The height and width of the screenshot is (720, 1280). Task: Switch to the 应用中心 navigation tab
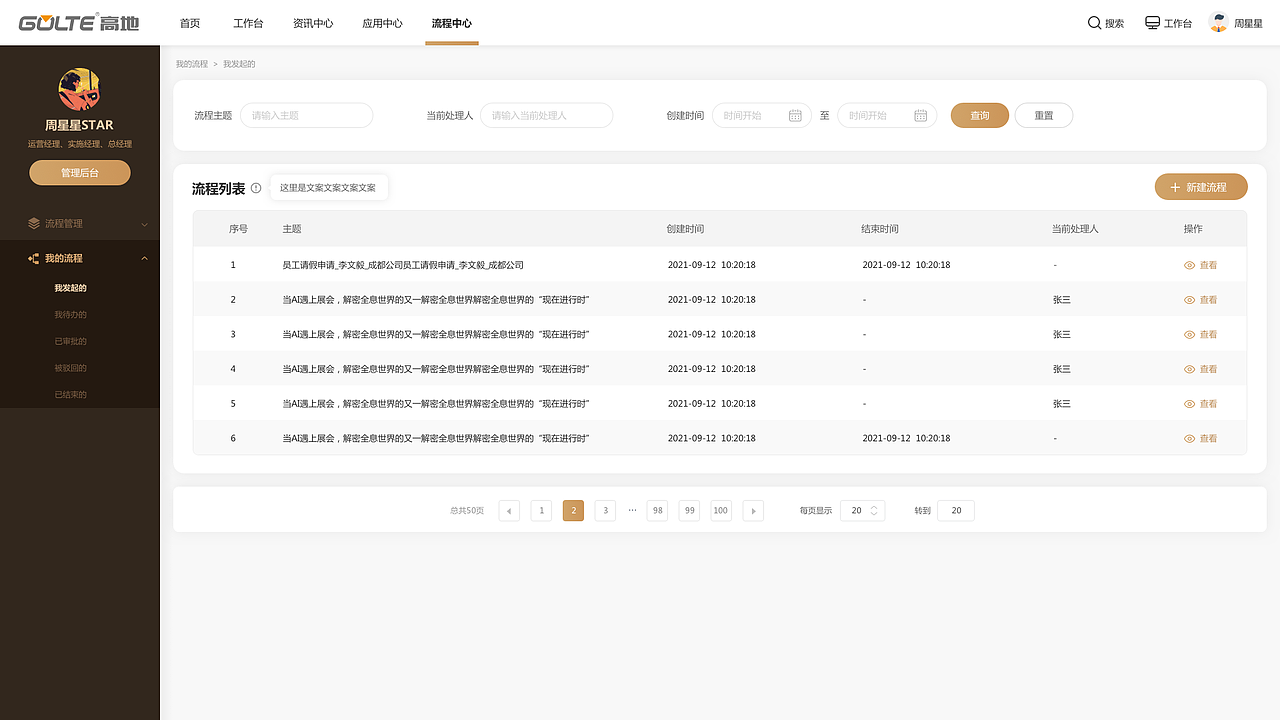click(382, 23)
